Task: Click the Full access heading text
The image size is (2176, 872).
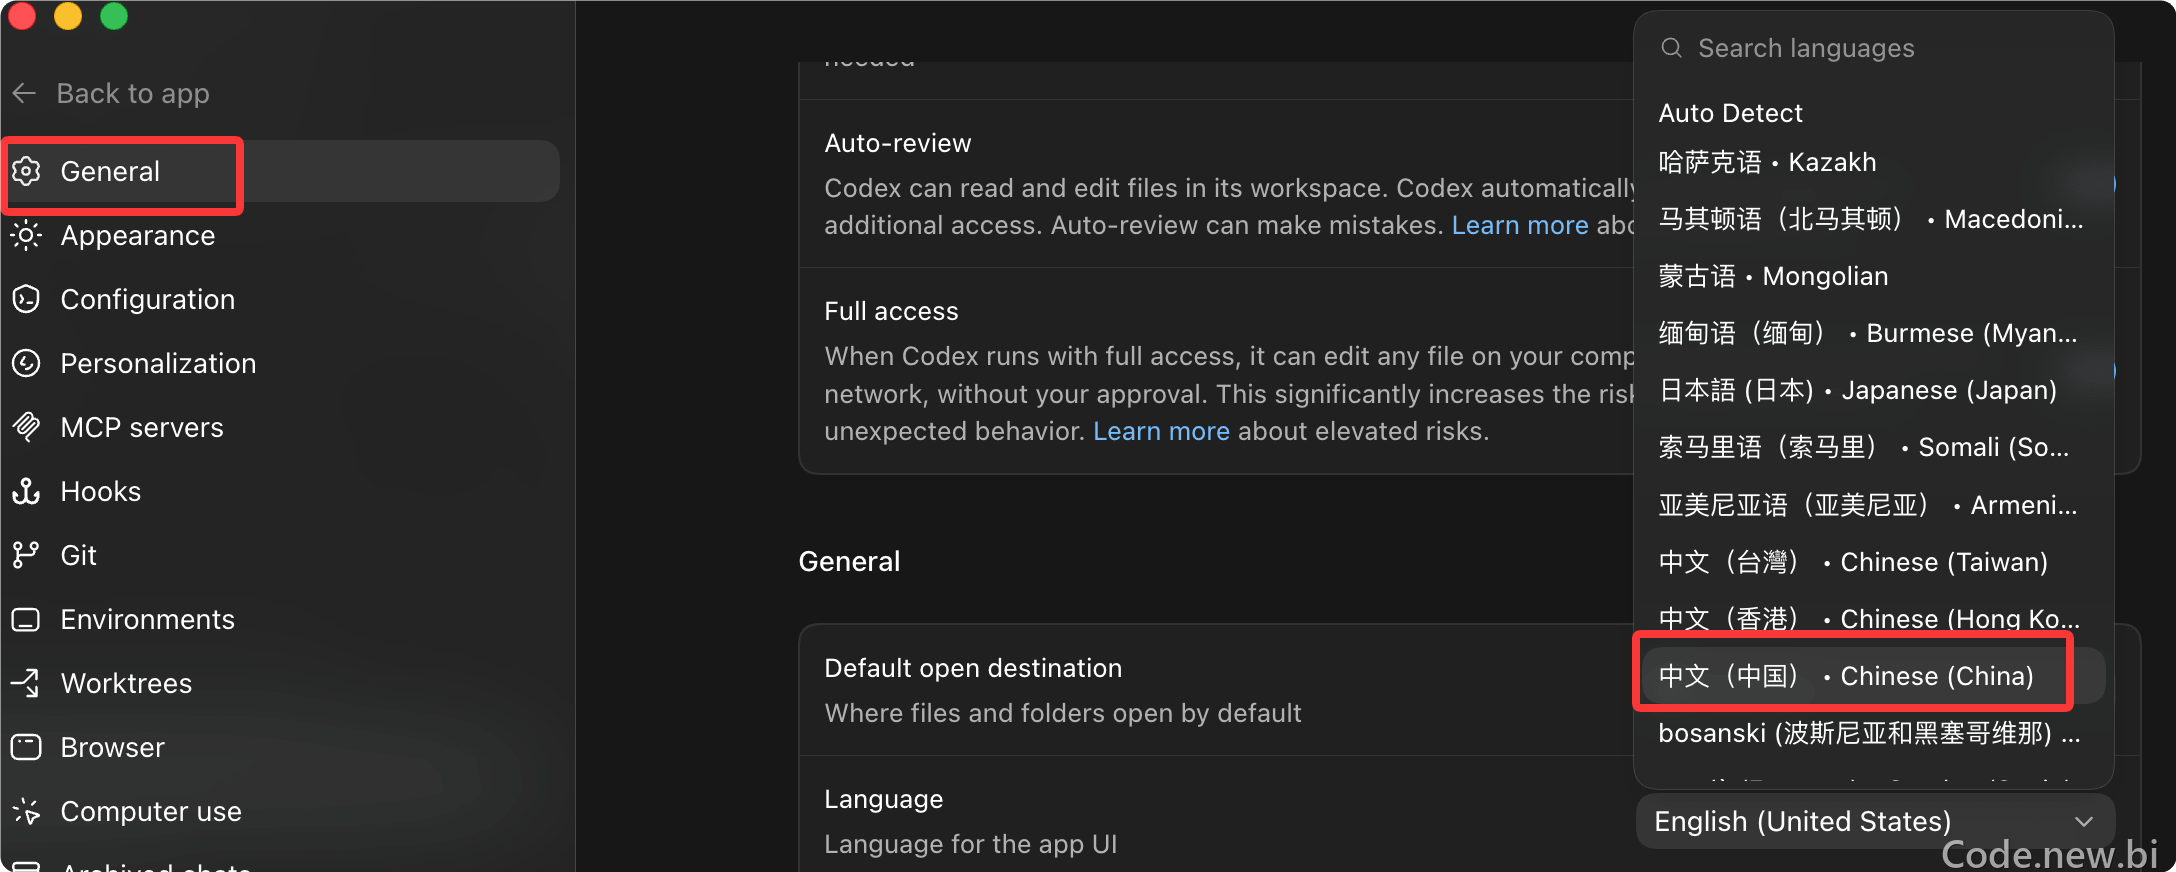Action: (x=891, y=312)
